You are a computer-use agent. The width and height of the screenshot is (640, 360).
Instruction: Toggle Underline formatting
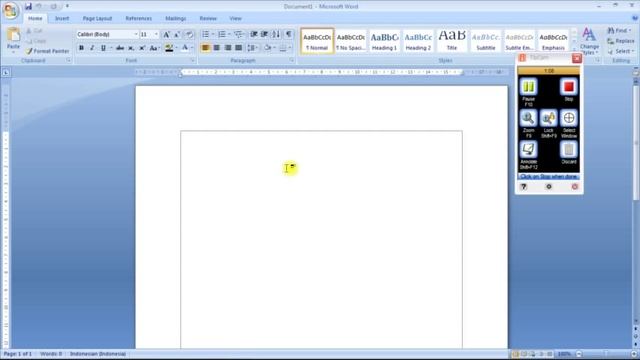pyautogui.click(x=103, y=48)
